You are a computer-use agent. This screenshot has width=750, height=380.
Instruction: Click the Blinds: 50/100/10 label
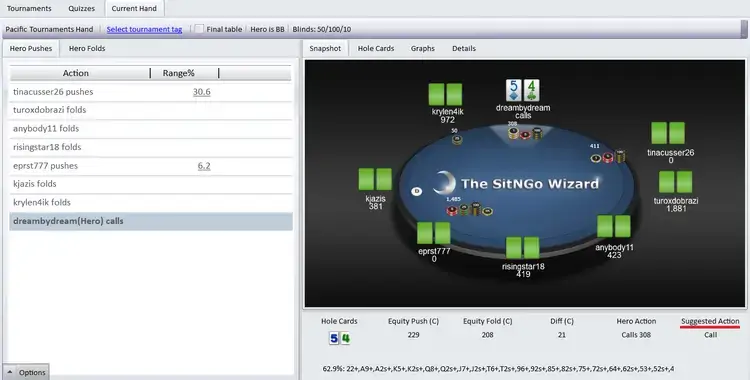tap(321, 29)
